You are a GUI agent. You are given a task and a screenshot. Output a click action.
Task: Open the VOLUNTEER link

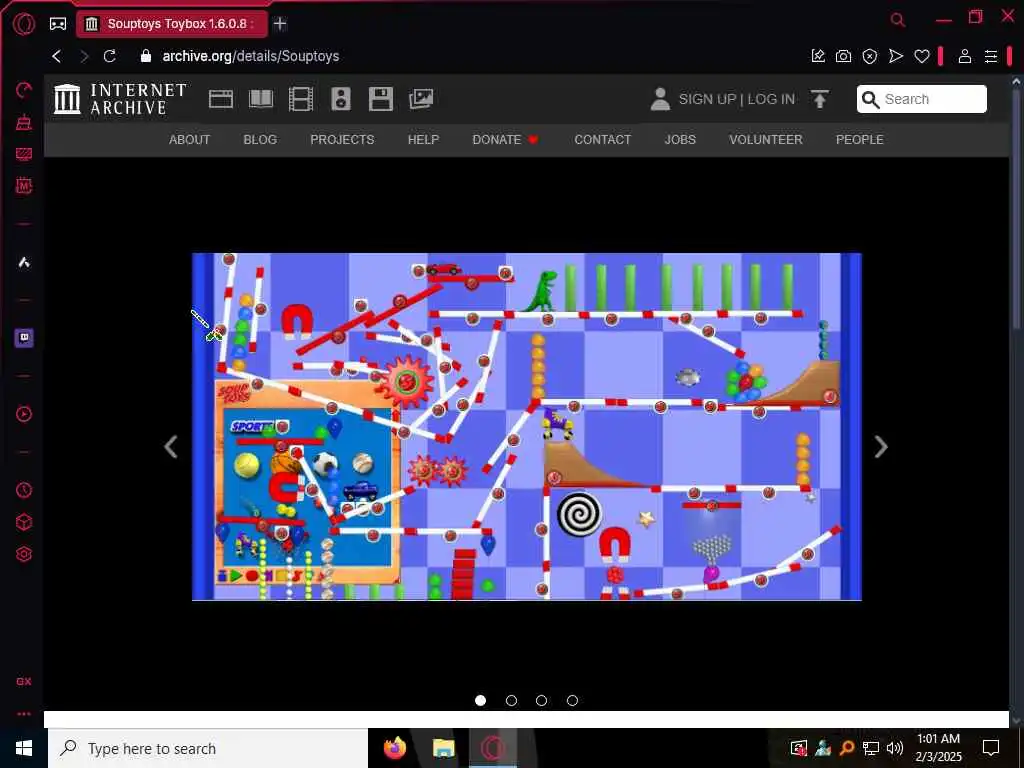click(x=765, y=140)
